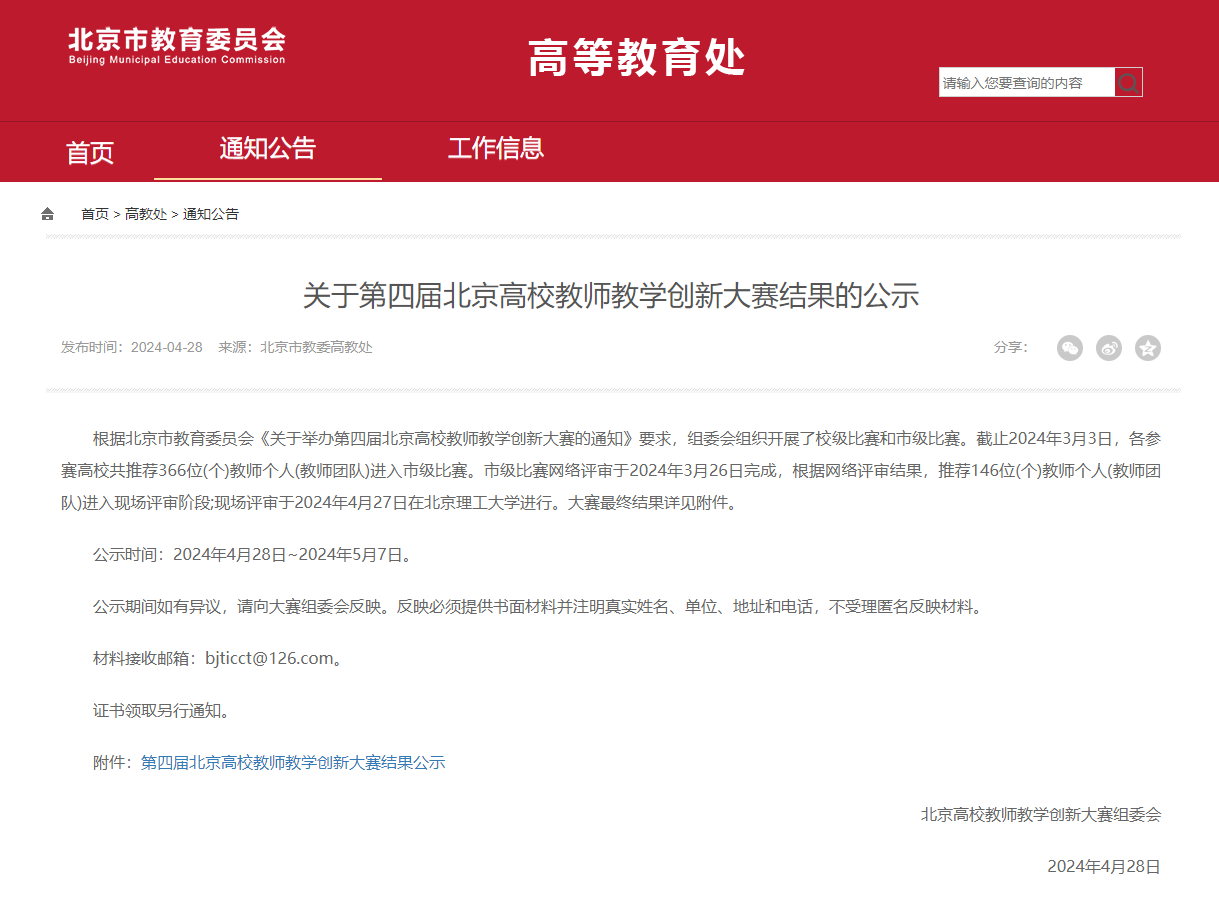
Task: Click the search magnifier icon
Action: [x=1128, y=82]
